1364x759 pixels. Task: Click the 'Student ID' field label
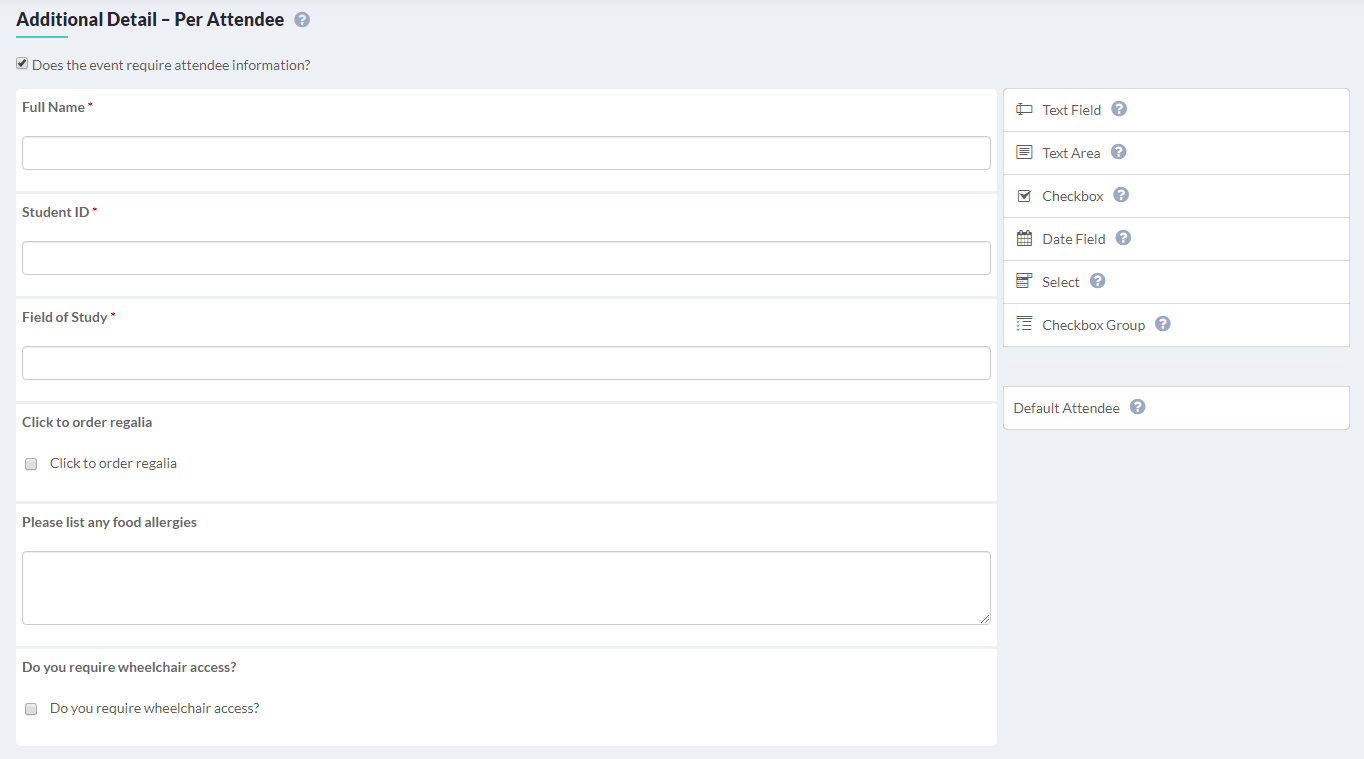(56, 212)
